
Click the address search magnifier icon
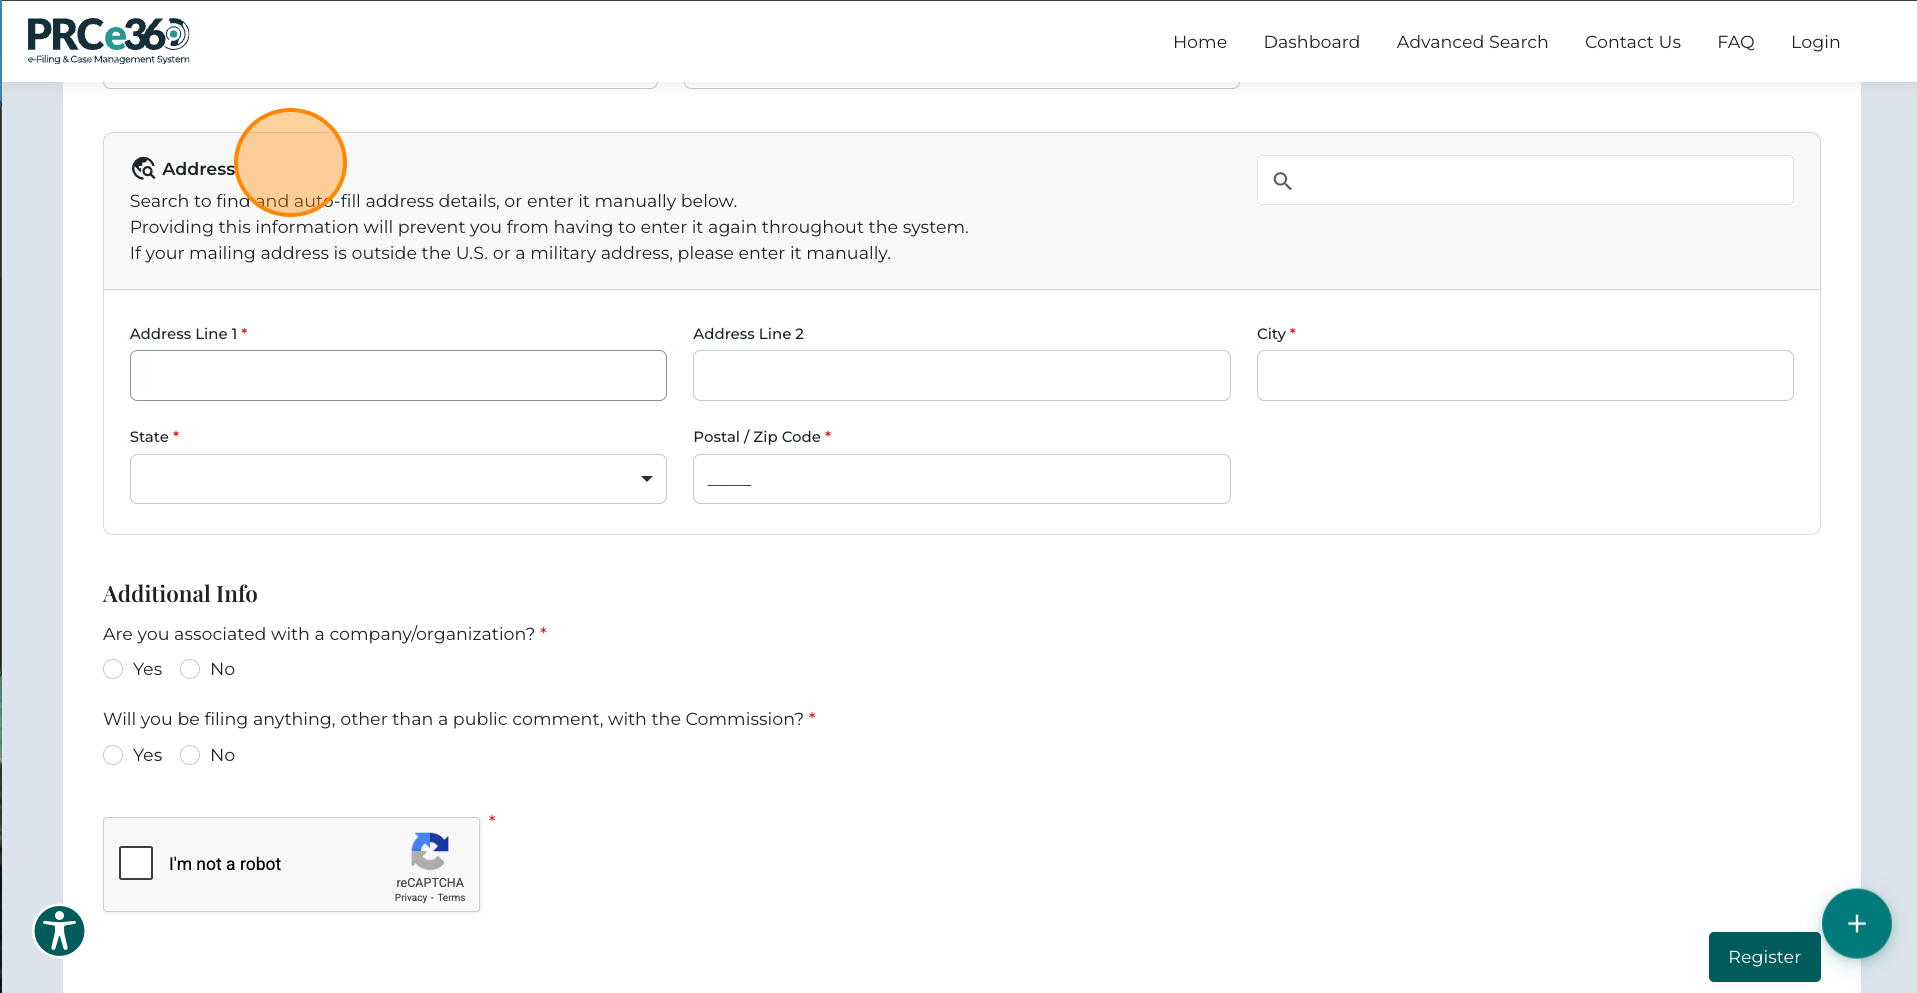click(x=1284, y=180)
